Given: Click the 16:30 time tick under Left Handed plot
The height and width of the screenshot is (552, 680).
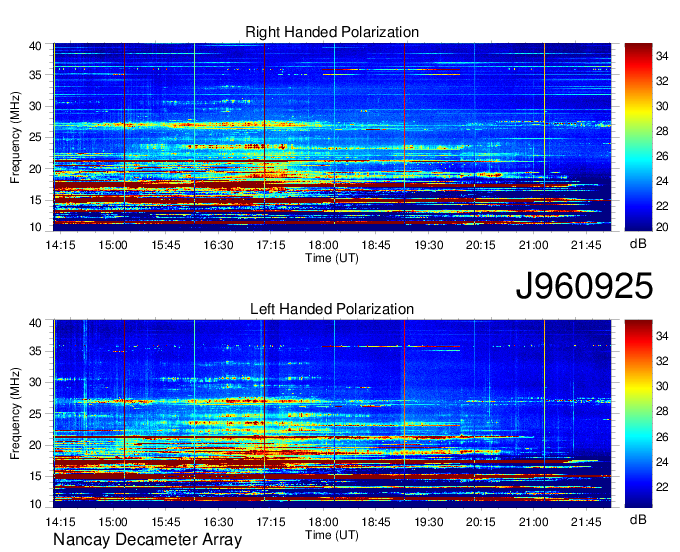Looking at the screenshot, I should (218, 522).
